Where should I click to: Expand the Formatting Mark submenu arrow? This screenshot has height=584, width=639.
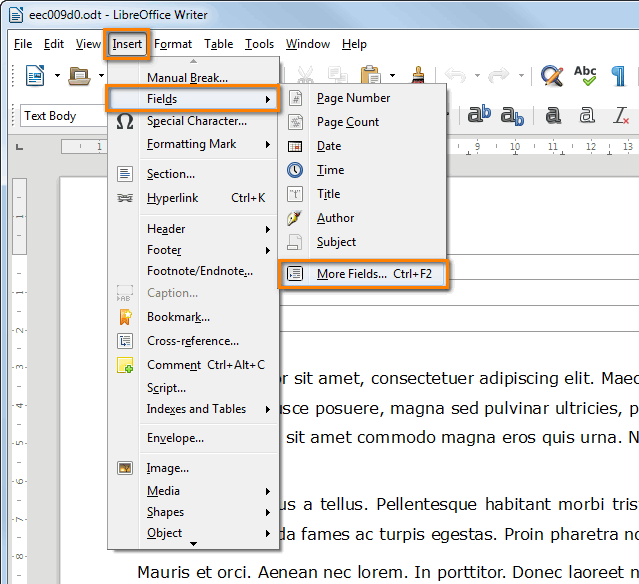268,144
